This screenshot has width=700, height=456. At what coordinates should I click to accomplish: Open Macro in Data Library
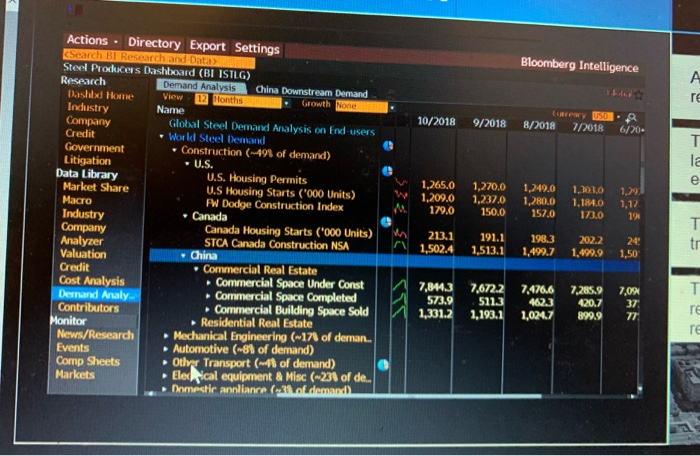click(77, 200)
